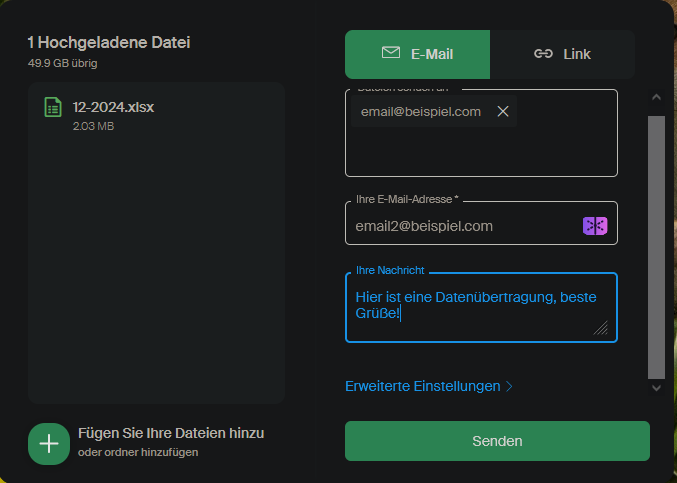Click into the Ihre Nachricht text area
677x483 pixels.
(481, 307)
